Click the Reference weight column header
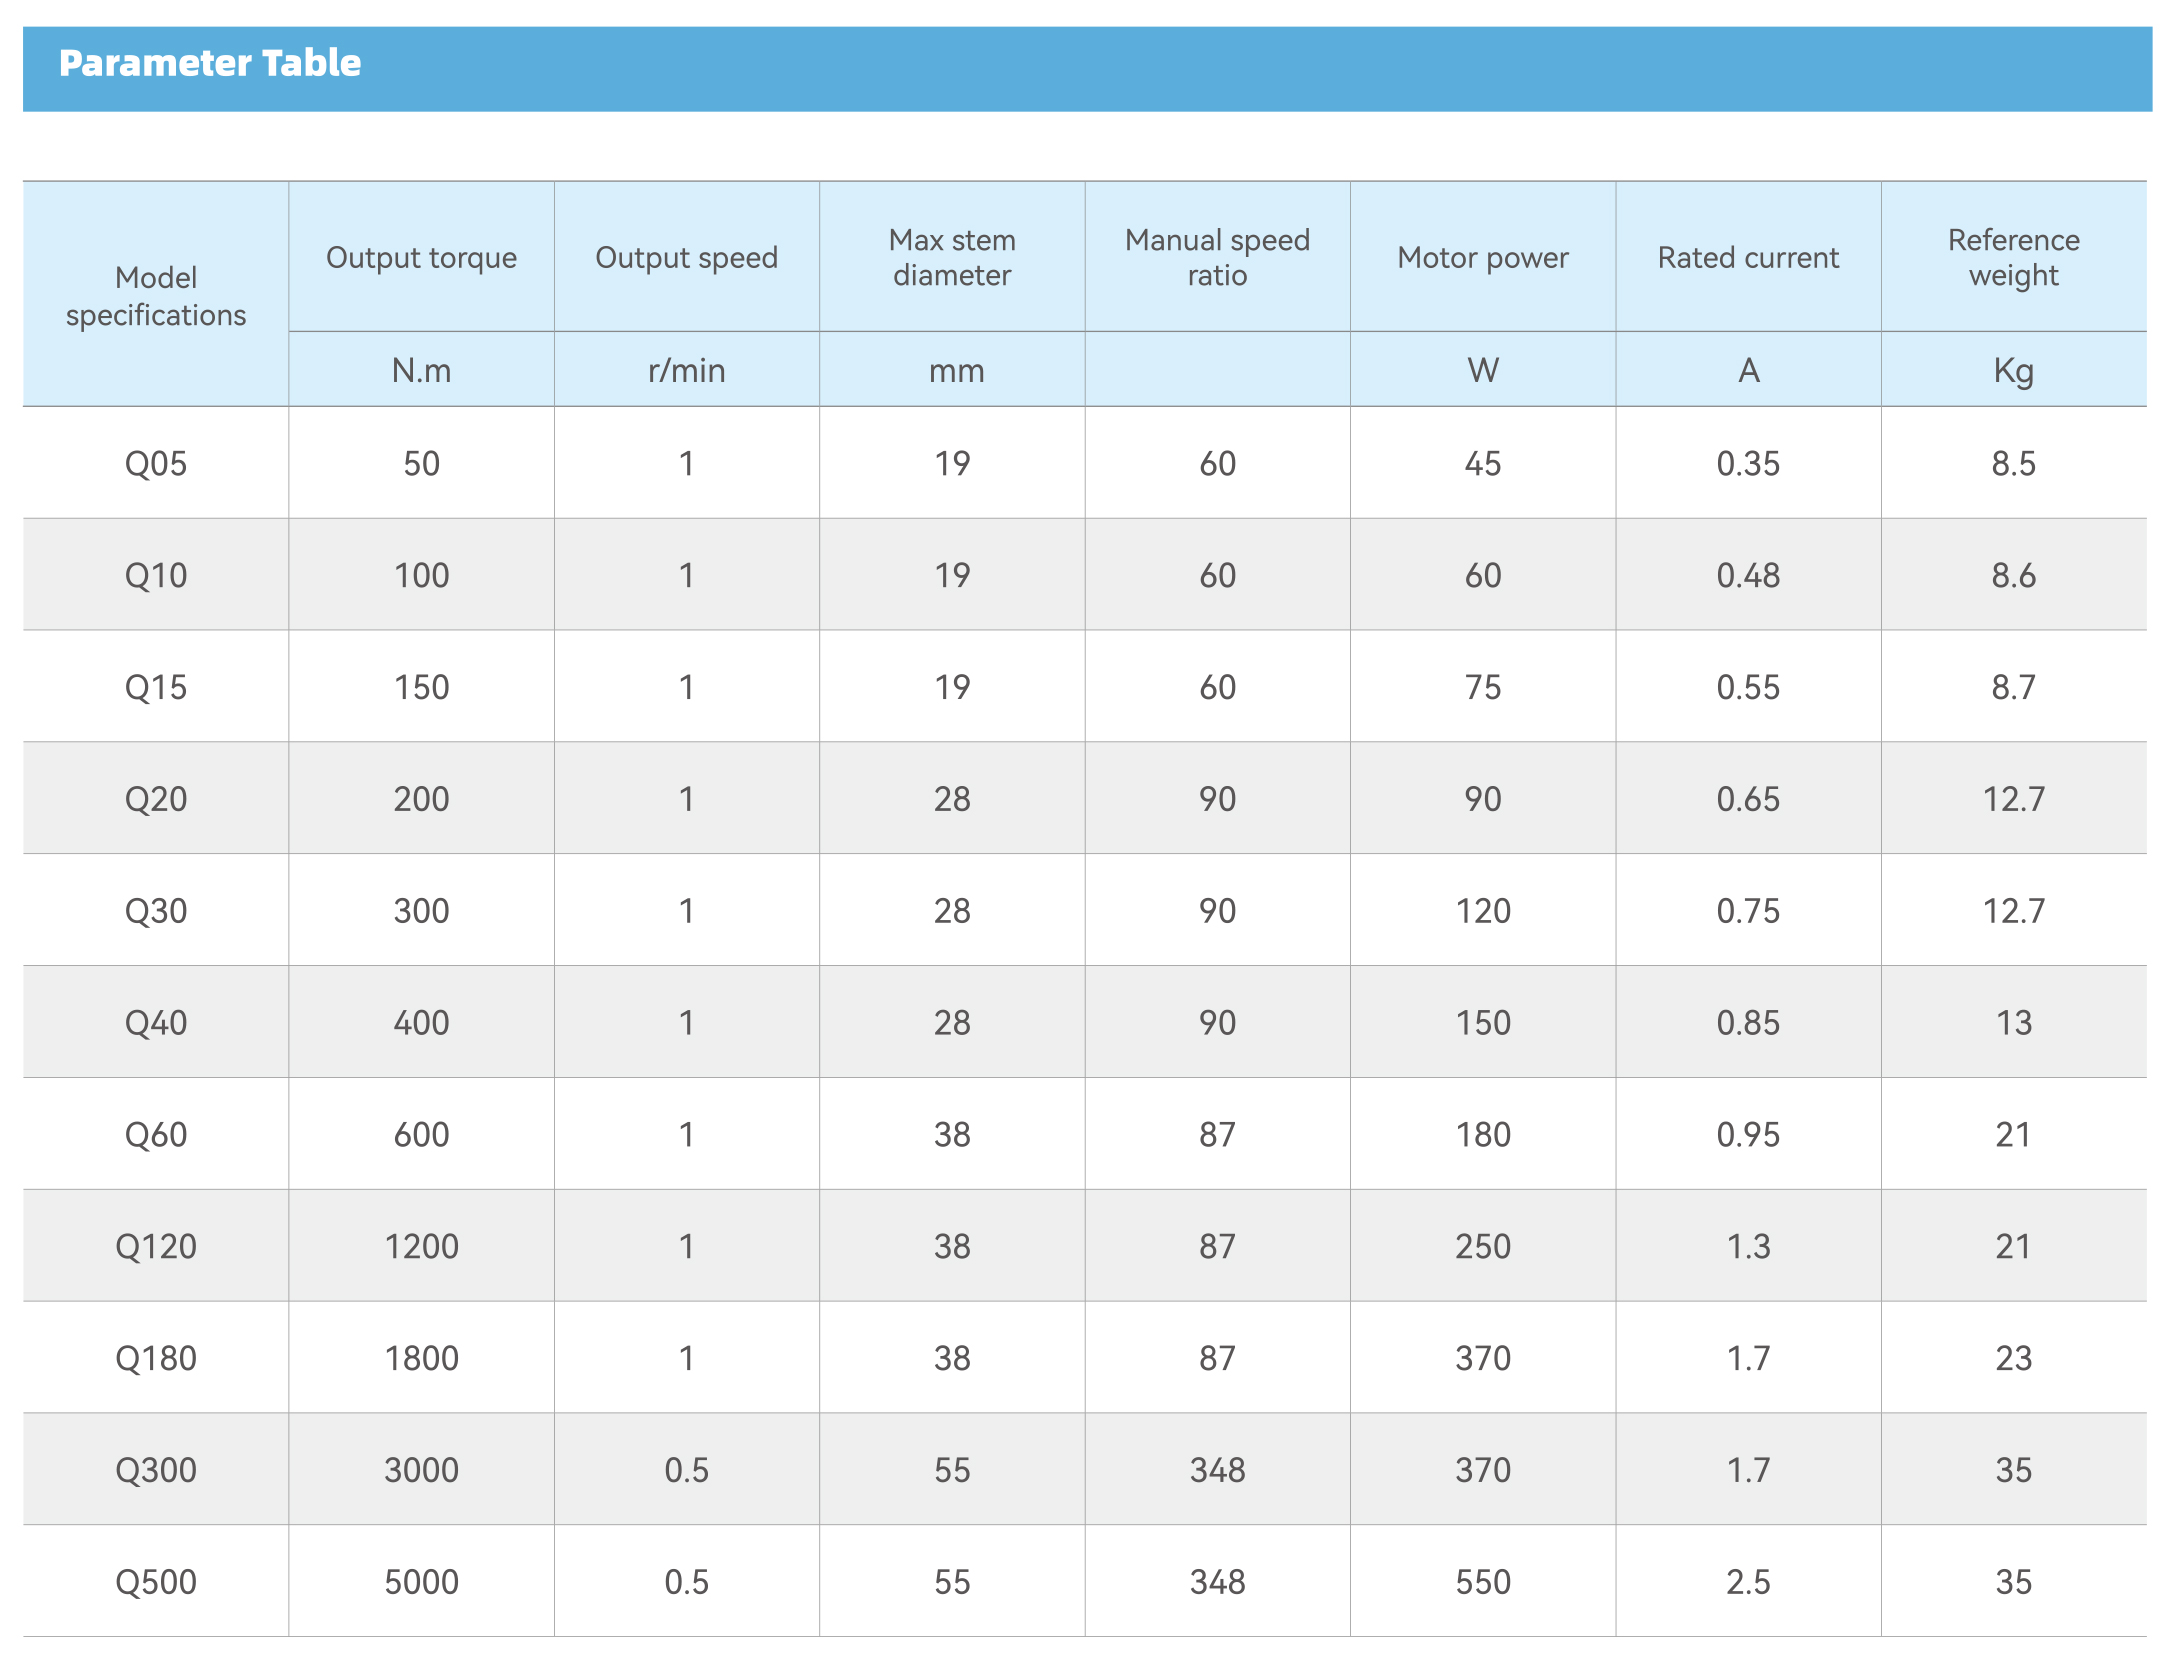 click(2013, 258)
